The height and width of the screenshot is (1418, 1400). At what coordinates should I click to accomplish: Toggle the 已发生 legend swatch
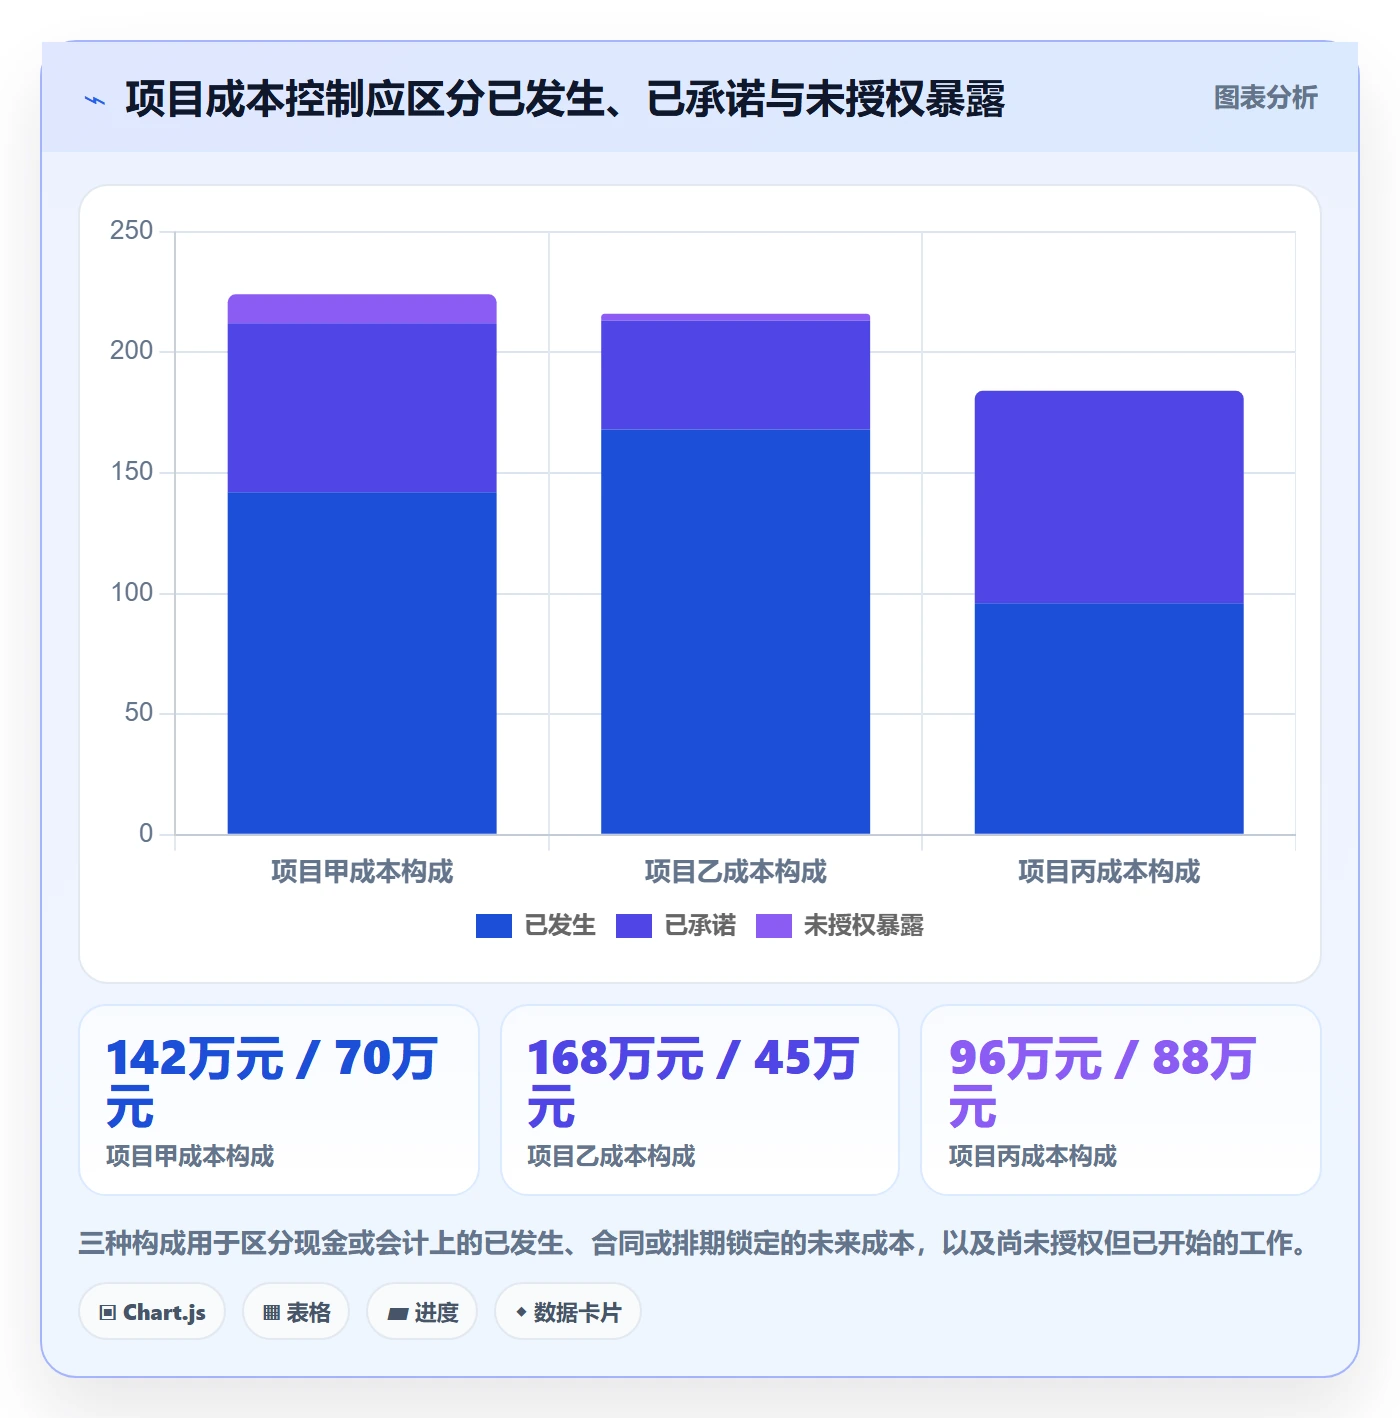pyautogui.click(x=494, y=926)
